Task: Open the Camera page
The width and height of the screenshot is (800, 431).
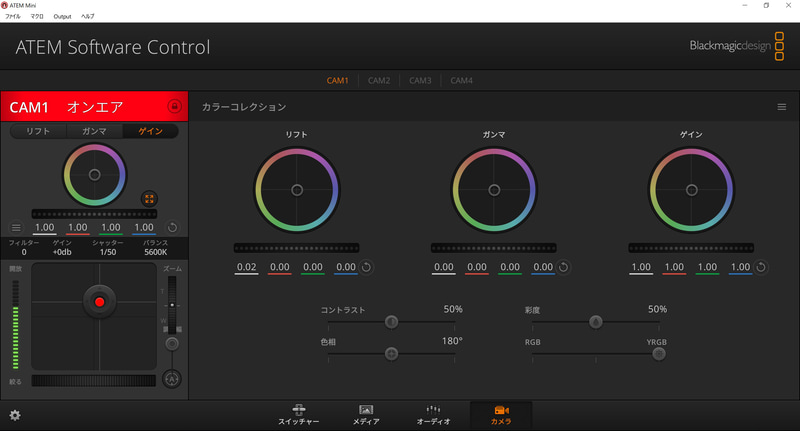Action: coord(501,415)
